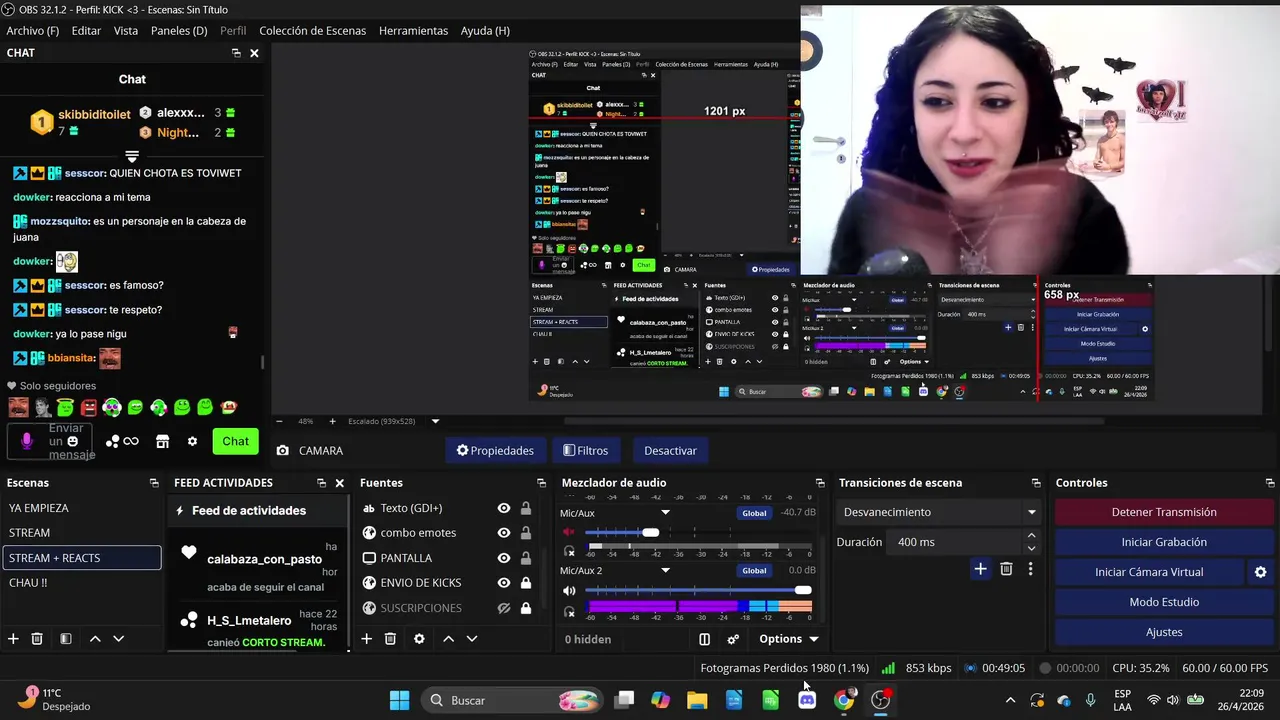Open chat shop store icon
1280x720 pixels.
click(x=163, y=441)
